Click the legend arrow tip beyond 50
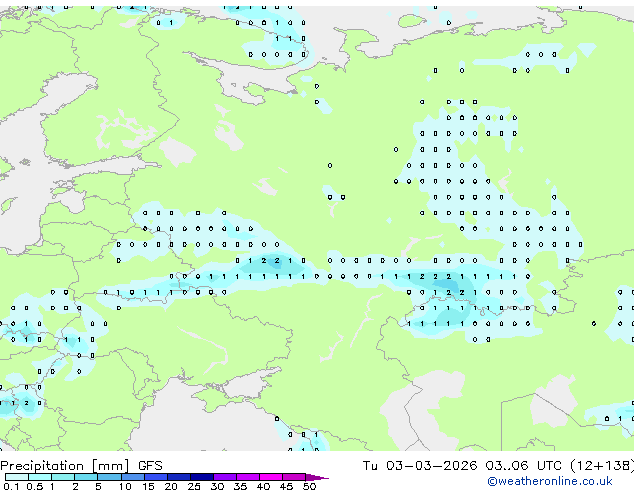This screenshot has width=634, height=490. [317, 477]
